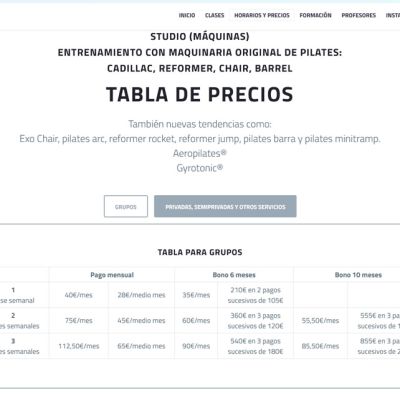
Task: Click the Pago mensual column header
Action: tap(112, 275)
